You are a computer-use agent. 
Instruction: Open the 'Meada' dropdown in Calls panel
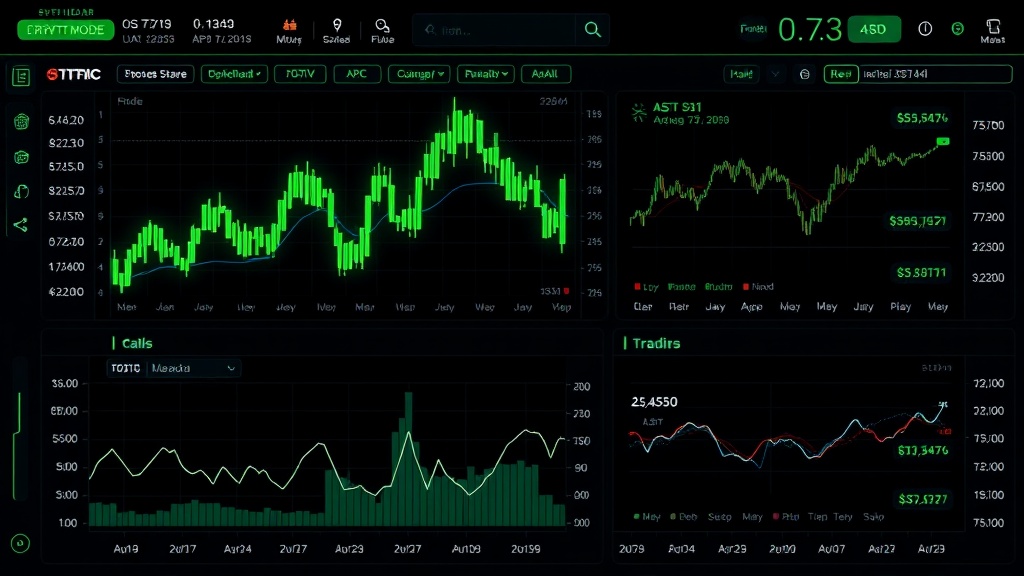(193, 368)
